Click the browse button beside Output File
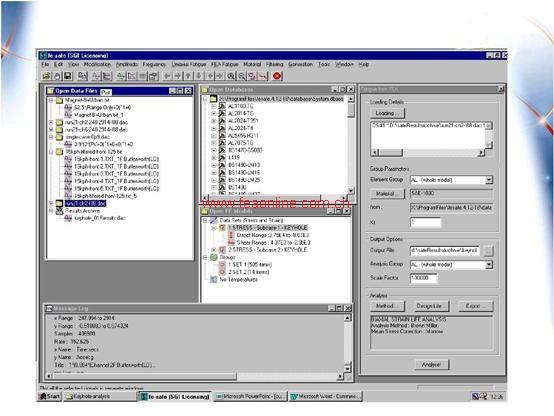The height and width of the screenshot is (416, 554). [x=488, y=251]
